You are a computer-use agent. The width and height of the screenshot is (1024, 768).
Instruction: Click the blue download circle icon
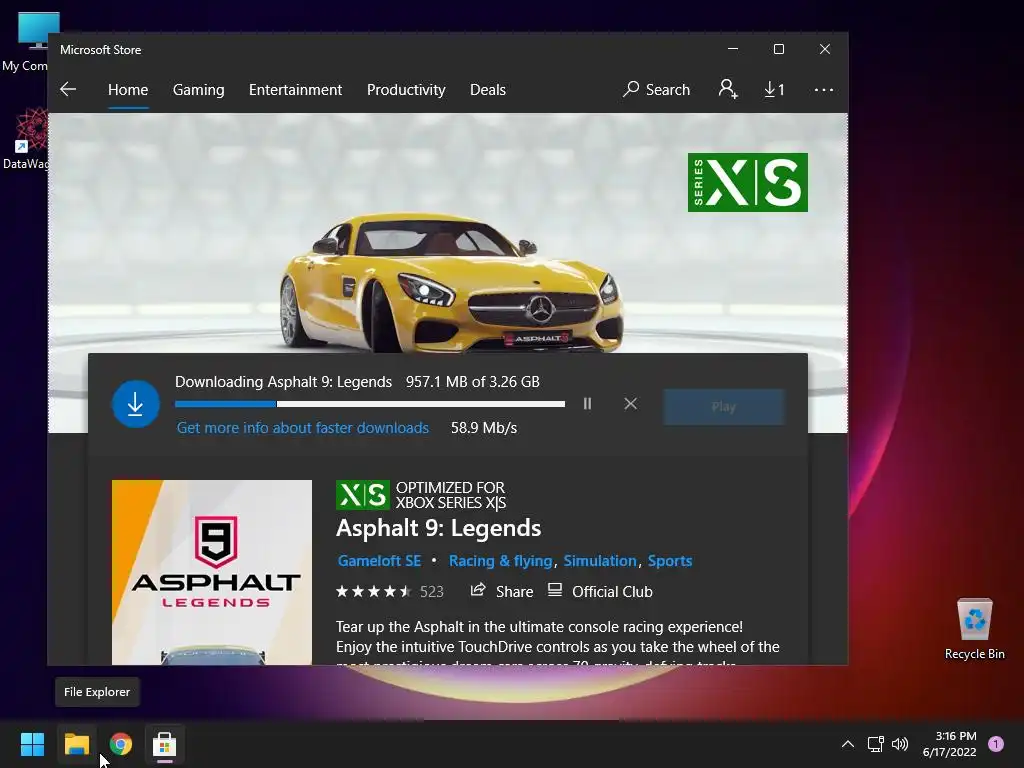[x=136, y=404]
